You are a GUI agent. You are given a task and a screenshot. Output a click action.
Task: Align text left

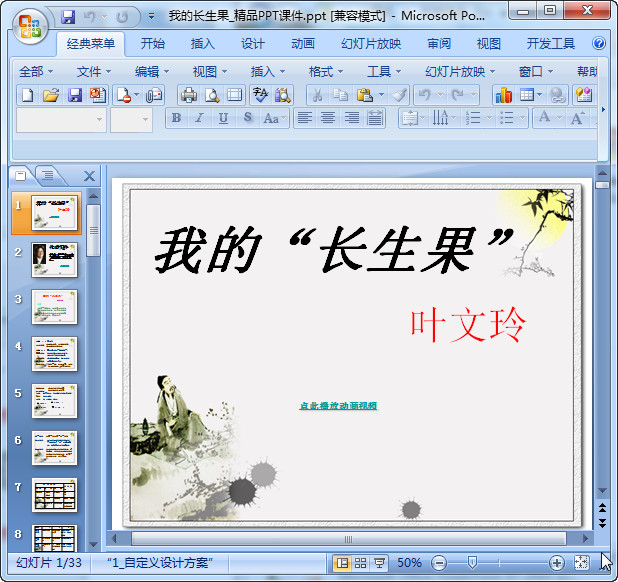click(x=305, y=118)
